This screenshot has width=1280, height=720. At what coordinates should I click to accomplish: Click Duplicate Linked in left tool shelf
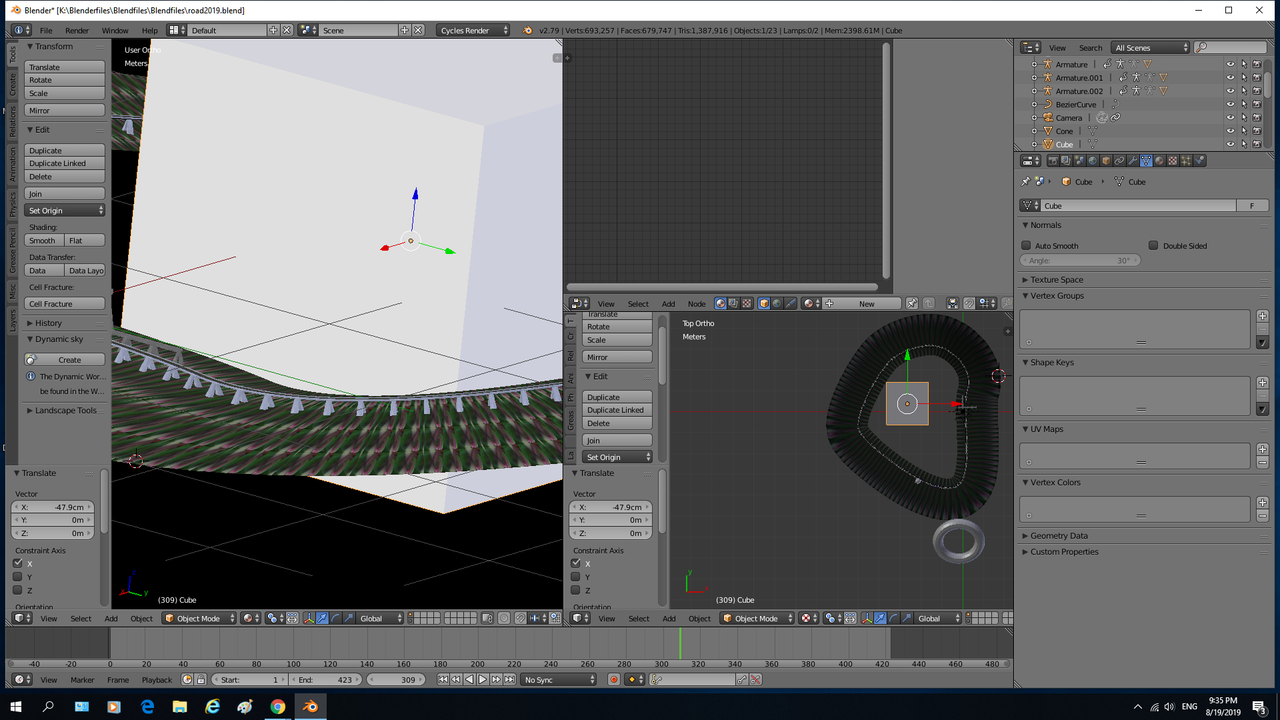coord(65,163)
